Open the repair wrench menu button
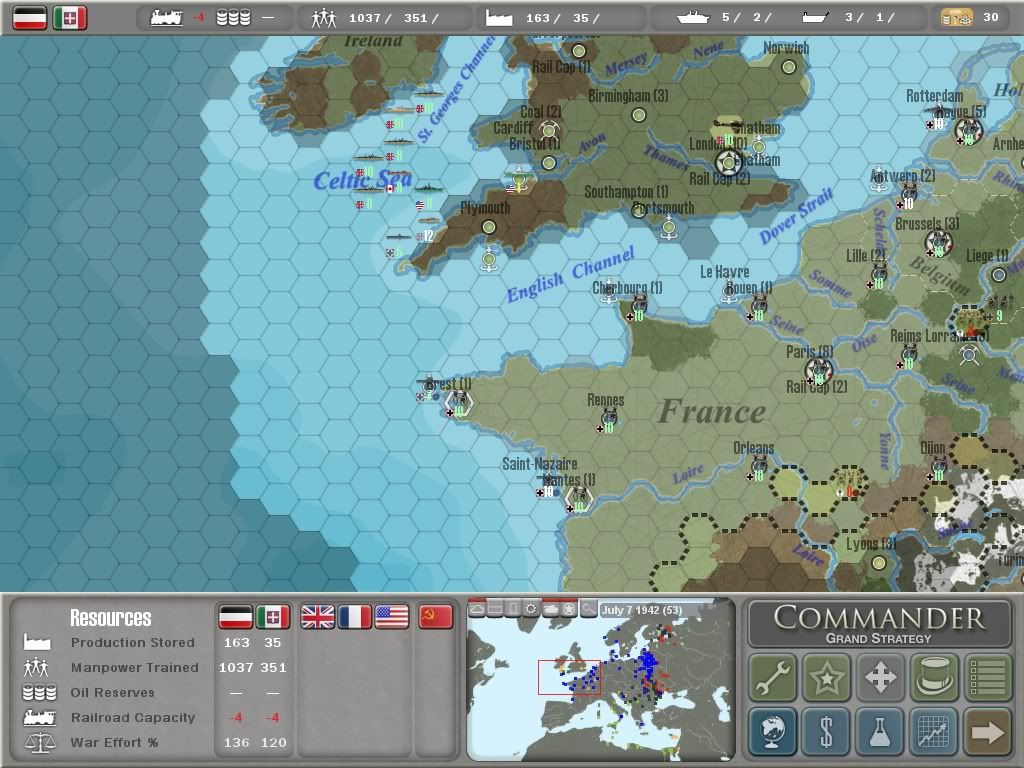The height and width of the screenshot is (768, 1024). [x=773, y=677]
